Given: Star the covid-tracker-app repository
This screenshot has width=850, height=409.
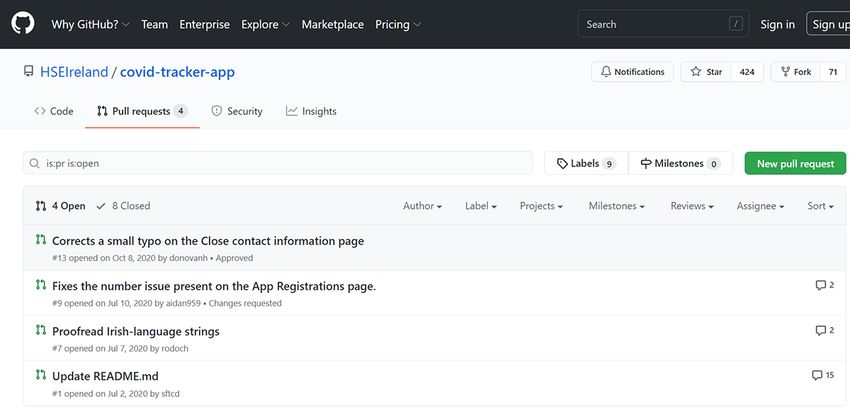Looking at the screenshot, I should point(706,72).
